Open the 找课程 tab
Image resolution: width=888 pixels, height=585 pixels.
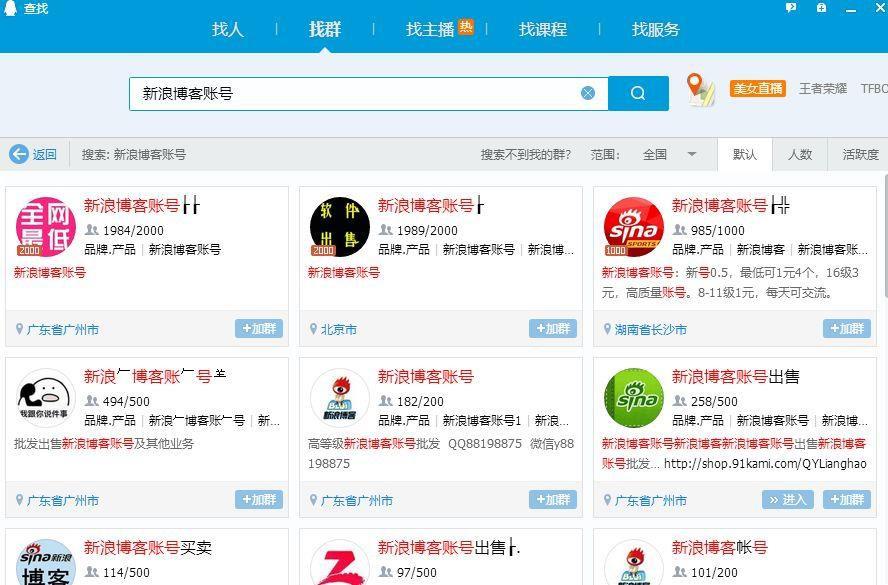pyautogui.click(x=542, y=30)
